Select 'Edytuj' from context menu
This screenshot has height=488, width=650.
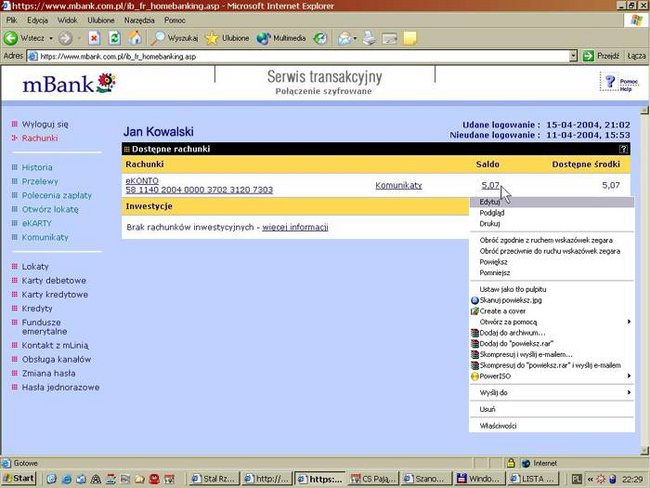pyautogui.click(x=490, y=202)
